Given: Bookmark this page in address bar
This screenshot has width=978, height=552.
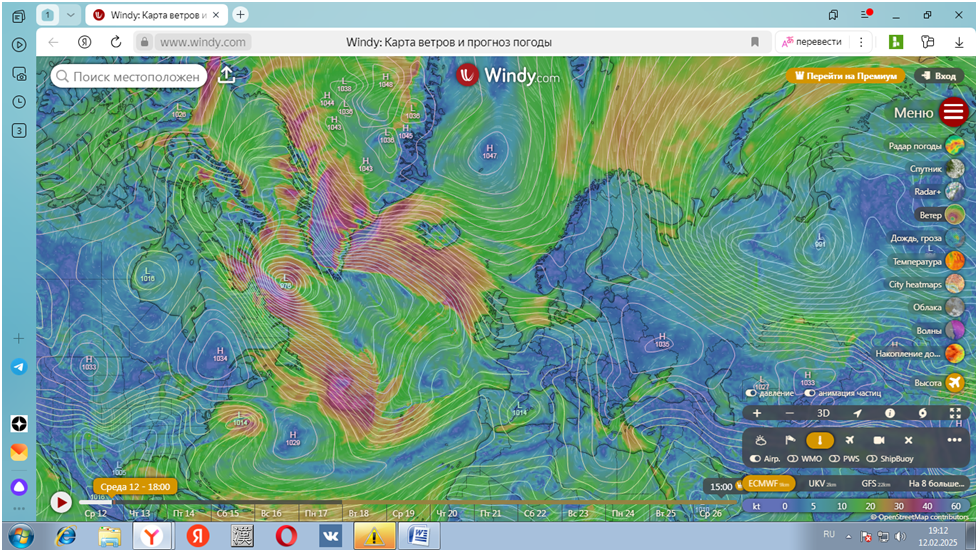Looking at the screenshot, I should [x=755, y=42].
